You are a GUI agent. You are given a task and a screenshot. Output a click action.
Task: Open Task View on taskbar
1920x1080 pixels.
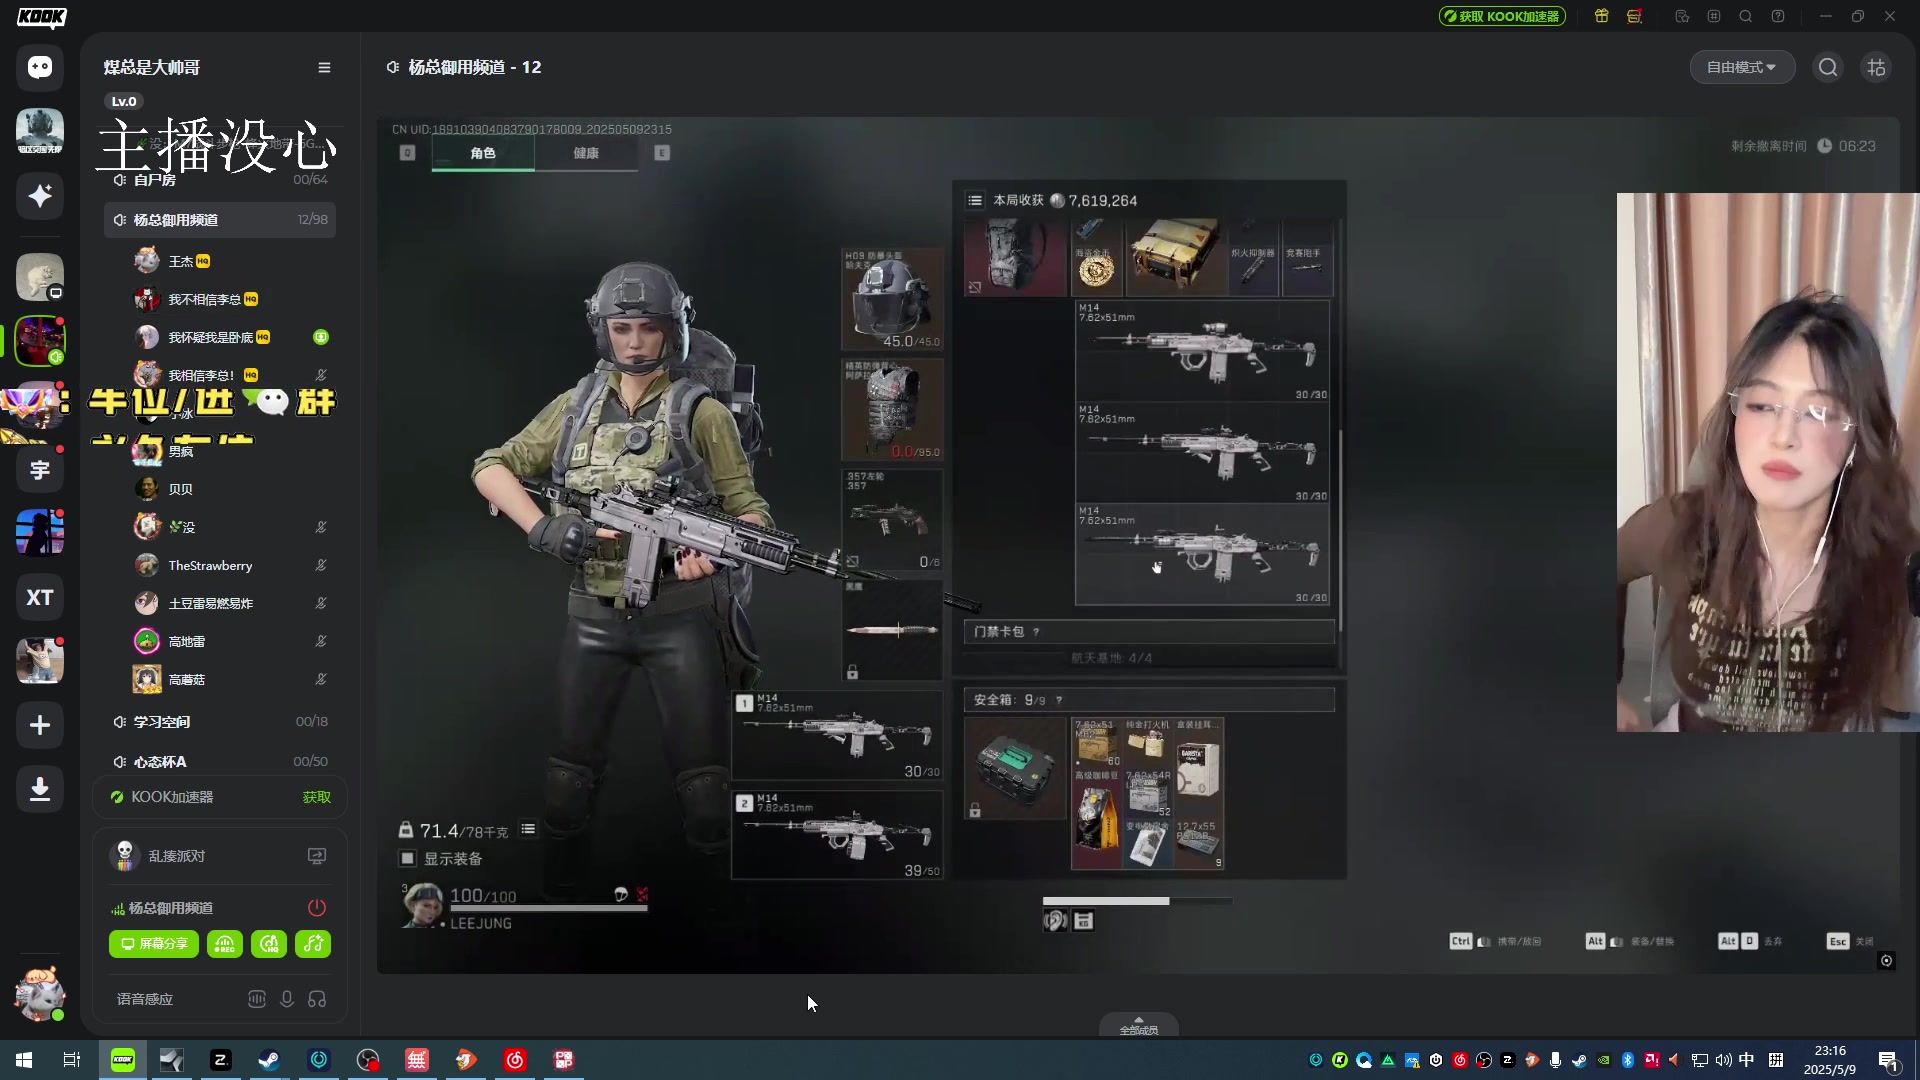click(72, 1060)
